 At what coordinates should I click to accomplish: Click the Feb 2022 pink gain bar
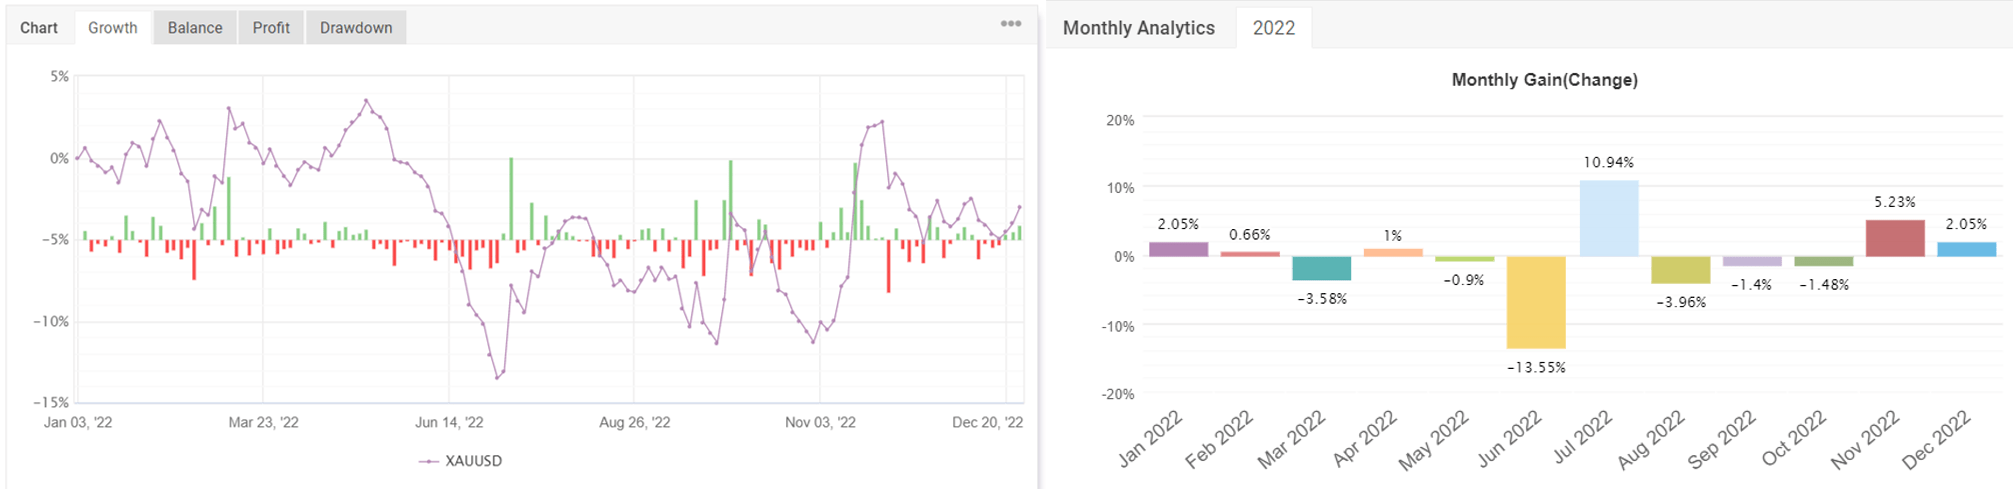tap(1250, 254)
